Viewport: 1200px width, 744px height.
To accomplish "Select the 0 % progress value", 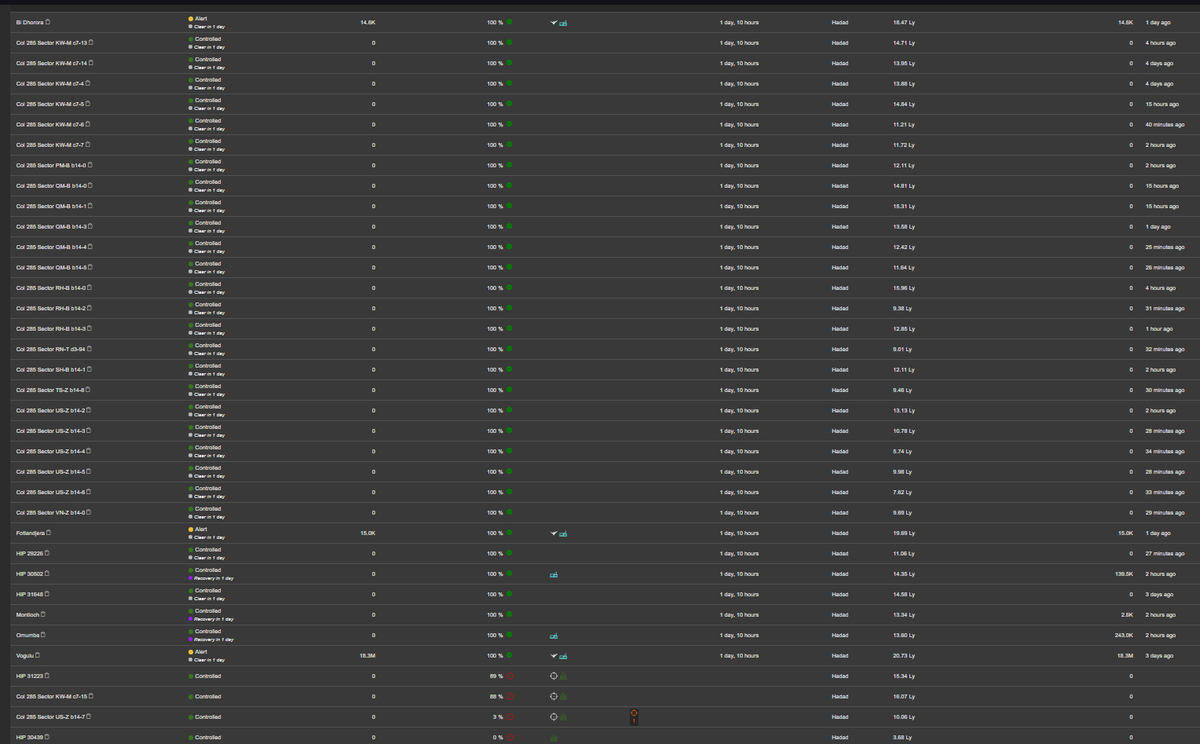I will tap(497, 737).
